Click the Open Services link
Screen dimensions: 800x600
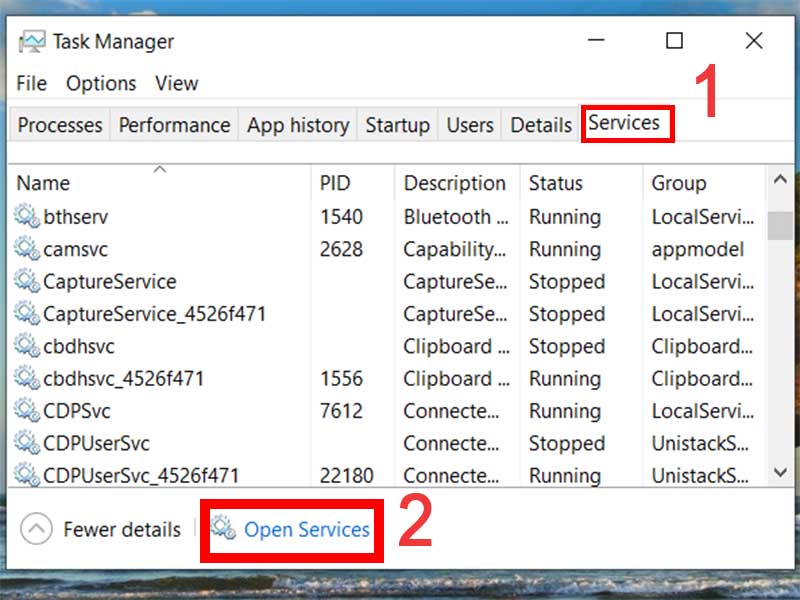point(307,530)
